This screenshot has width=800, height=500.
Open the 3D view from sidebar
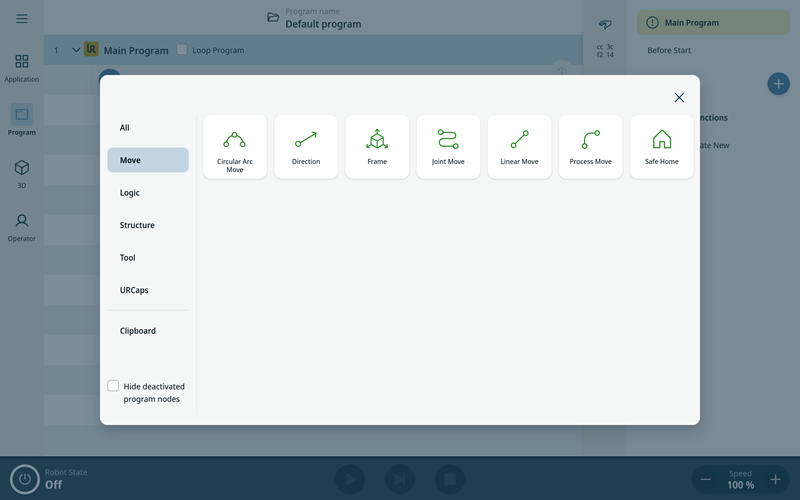pyautogui.click(x=22, y=173)
